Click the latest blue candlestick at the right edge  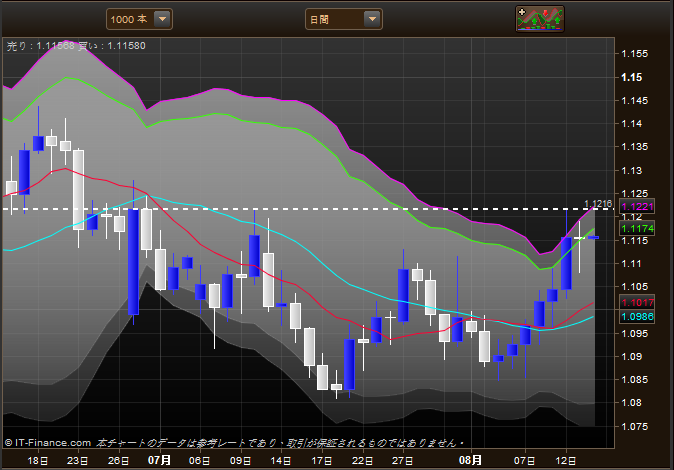pos(594,237)
